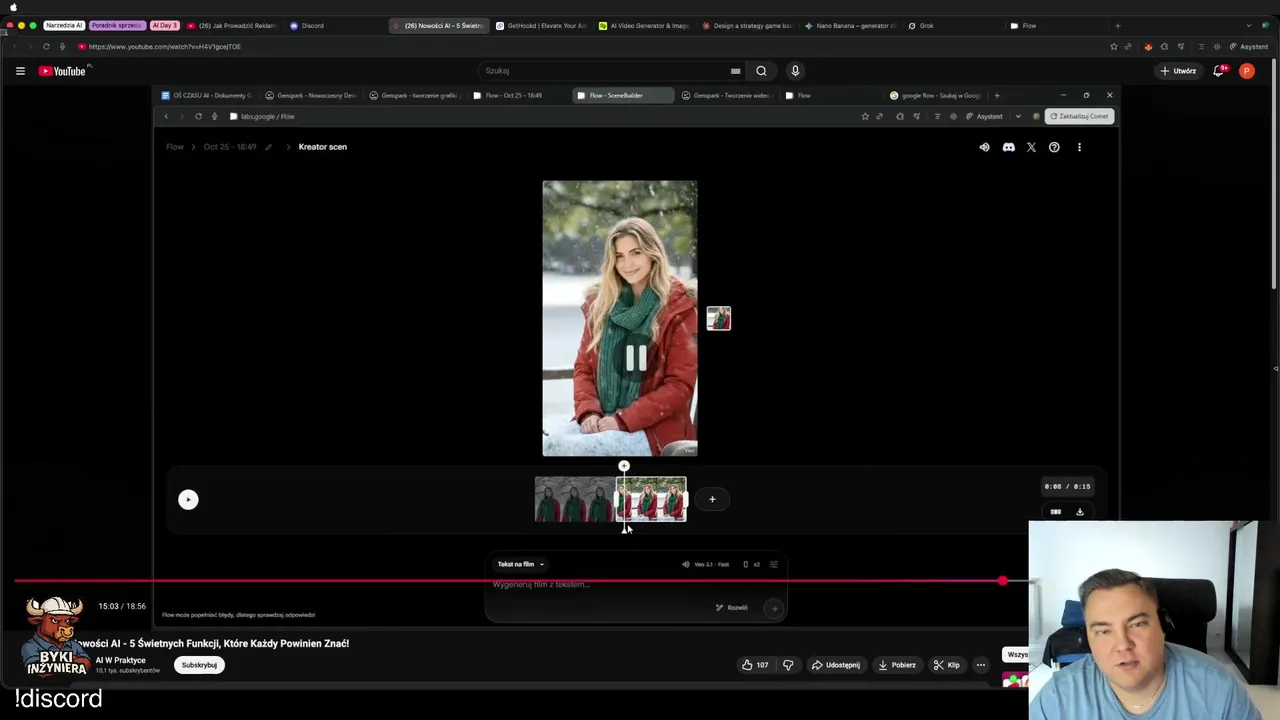This screenshot has width=1280, height=720.
Task: Seek using the red YouTube progress bar handle
Action: (1002, 581)
